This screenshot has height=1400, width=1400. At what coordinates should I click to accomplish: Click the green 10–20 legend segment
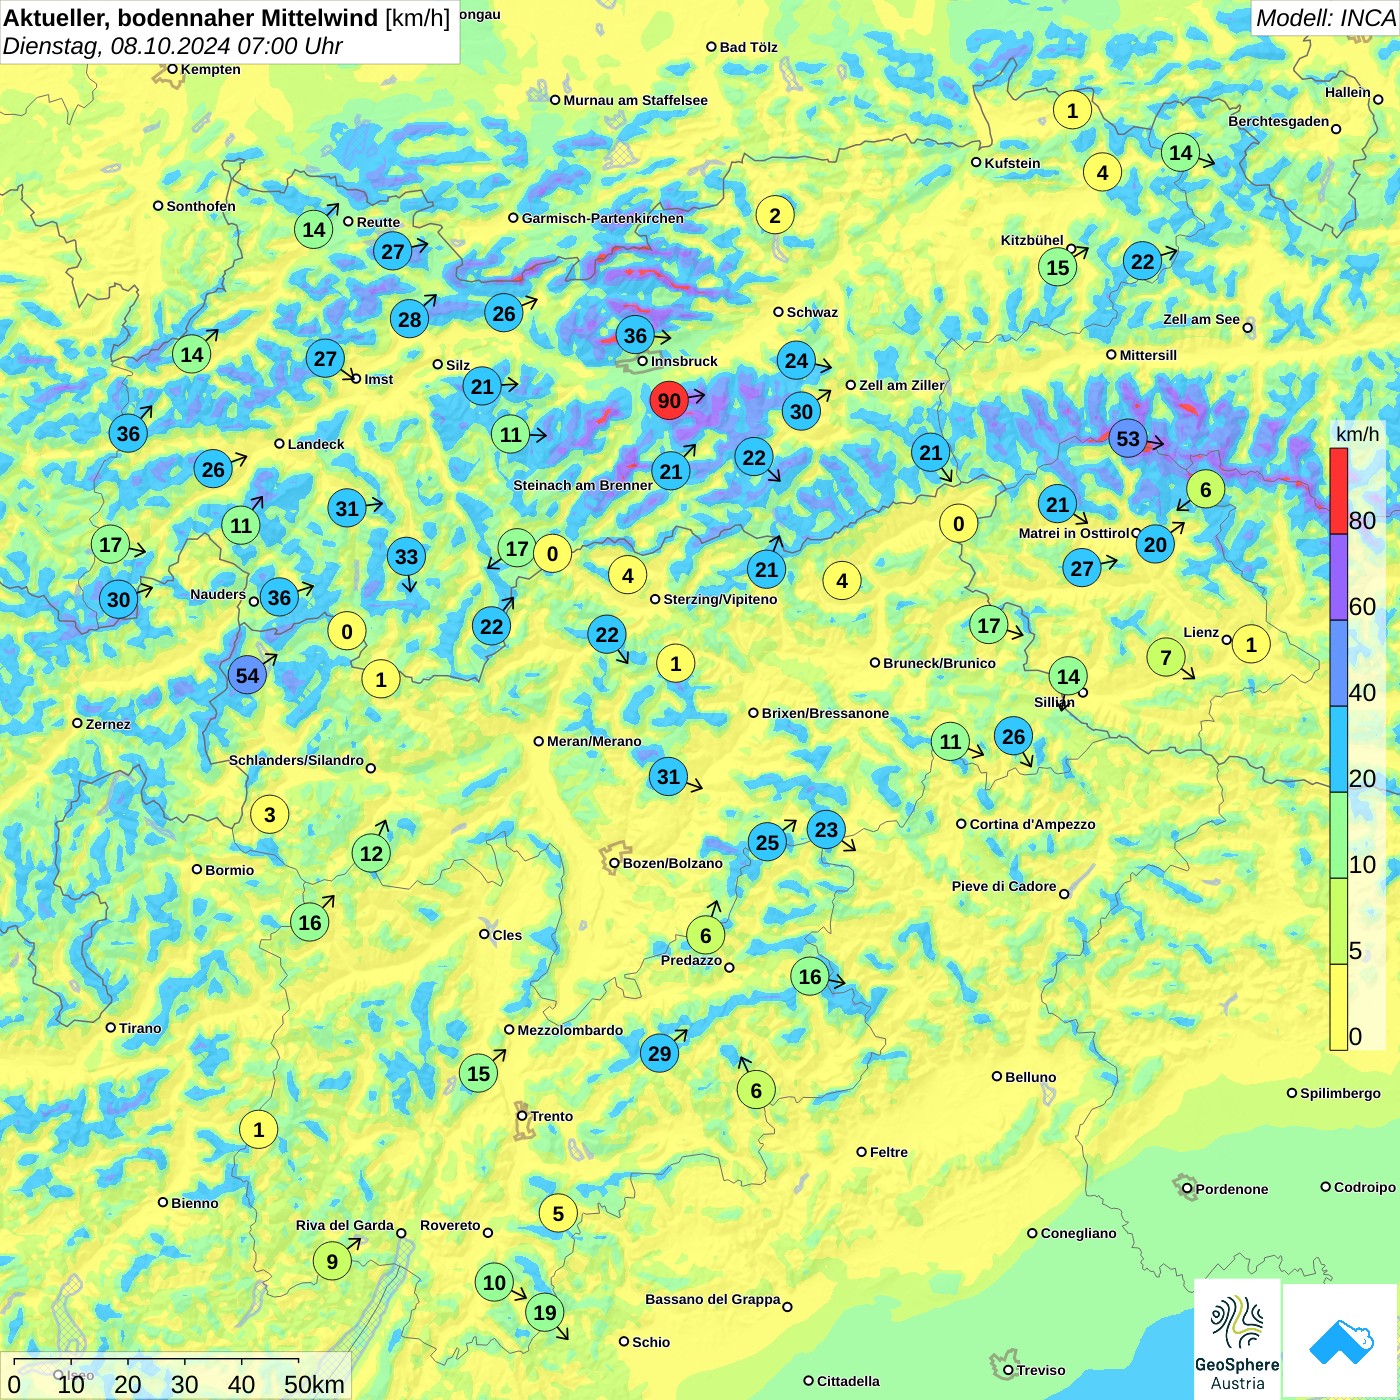[1339, 836]
